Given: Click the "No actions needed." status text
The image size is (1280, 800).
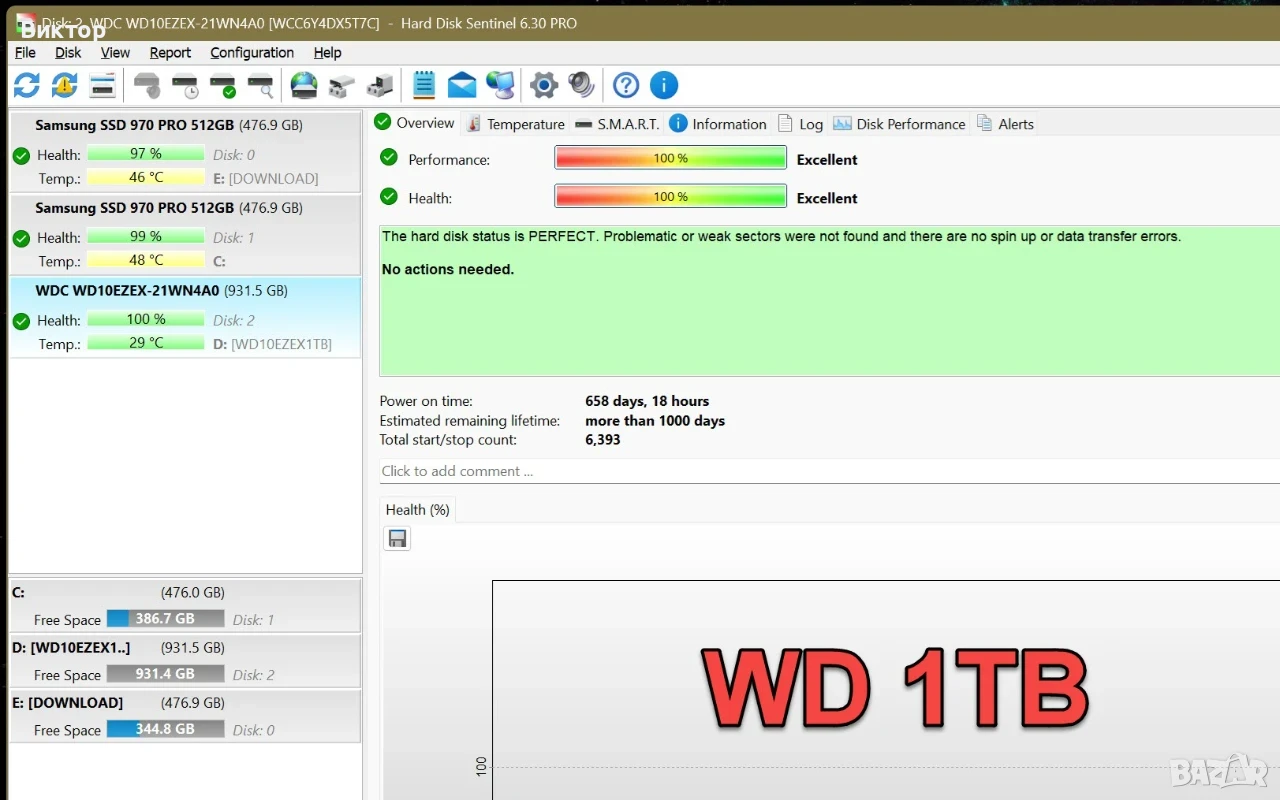Looking at the screenshot, I should (448, 269).
